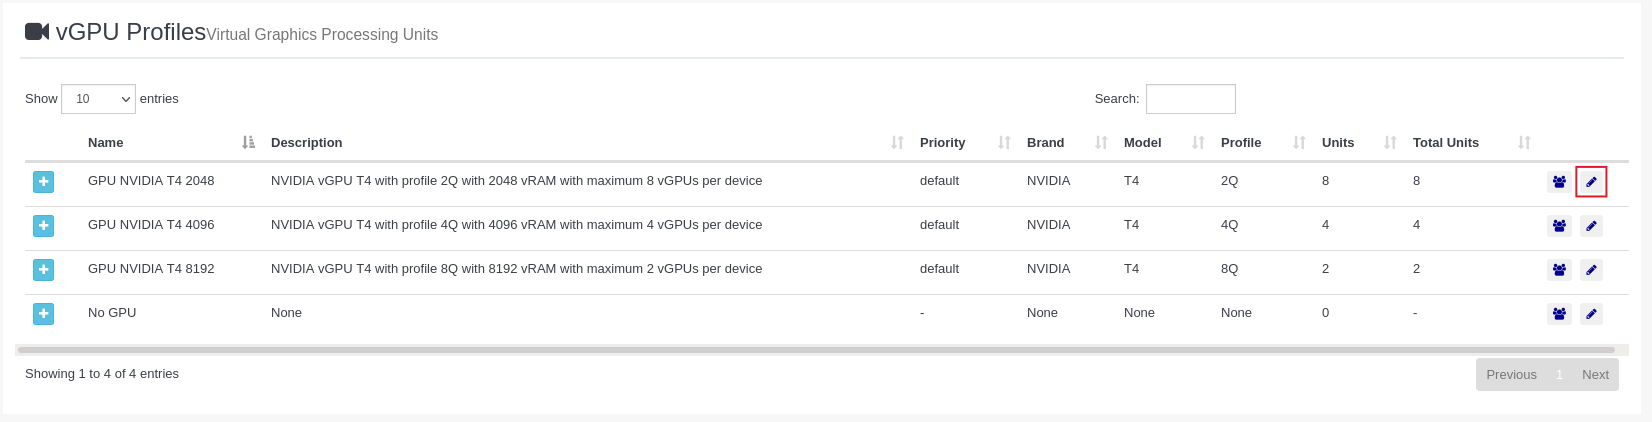Expand details of GPU NVIDIA T4 4096 row
This screenshot has width=1652, height=422.
pyautogui.click(x=43, y=226)
